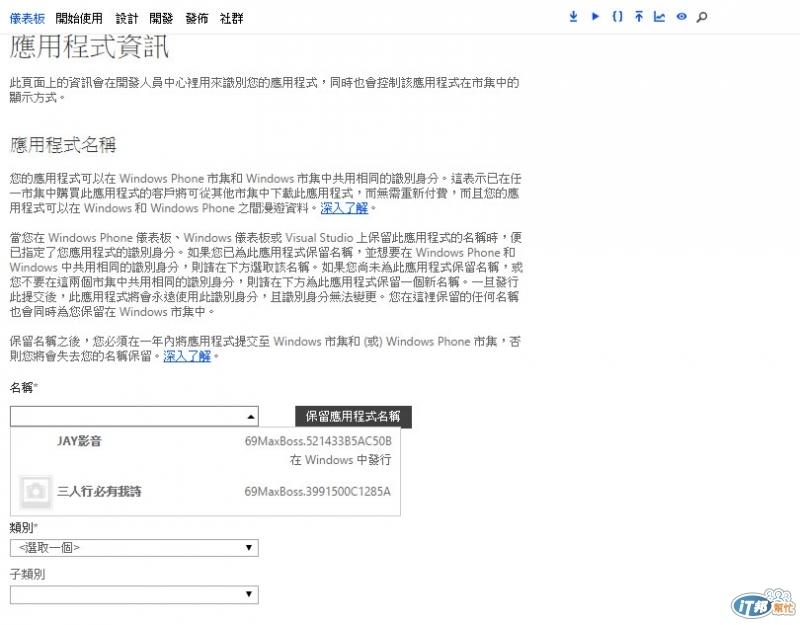Click the 在 Windows 中發行 status text
Viewport: 800px width, 625px height.
click(340, 460)
